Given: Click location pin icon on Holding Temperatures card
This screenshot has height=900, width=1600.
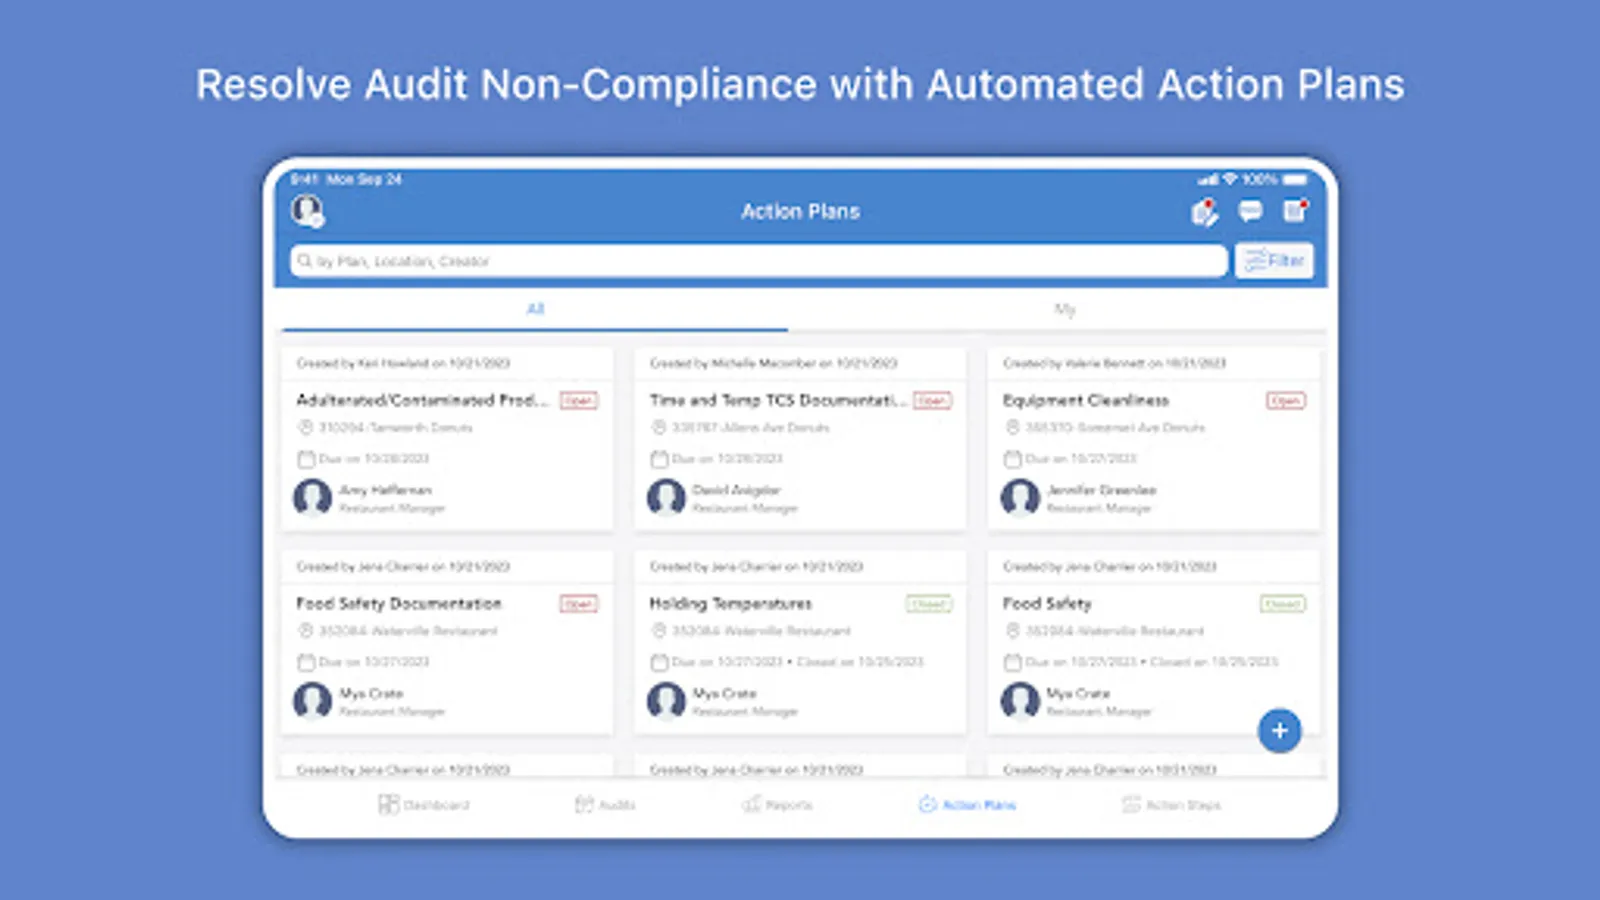Looking at the screenshot, I should click(659, 631).
